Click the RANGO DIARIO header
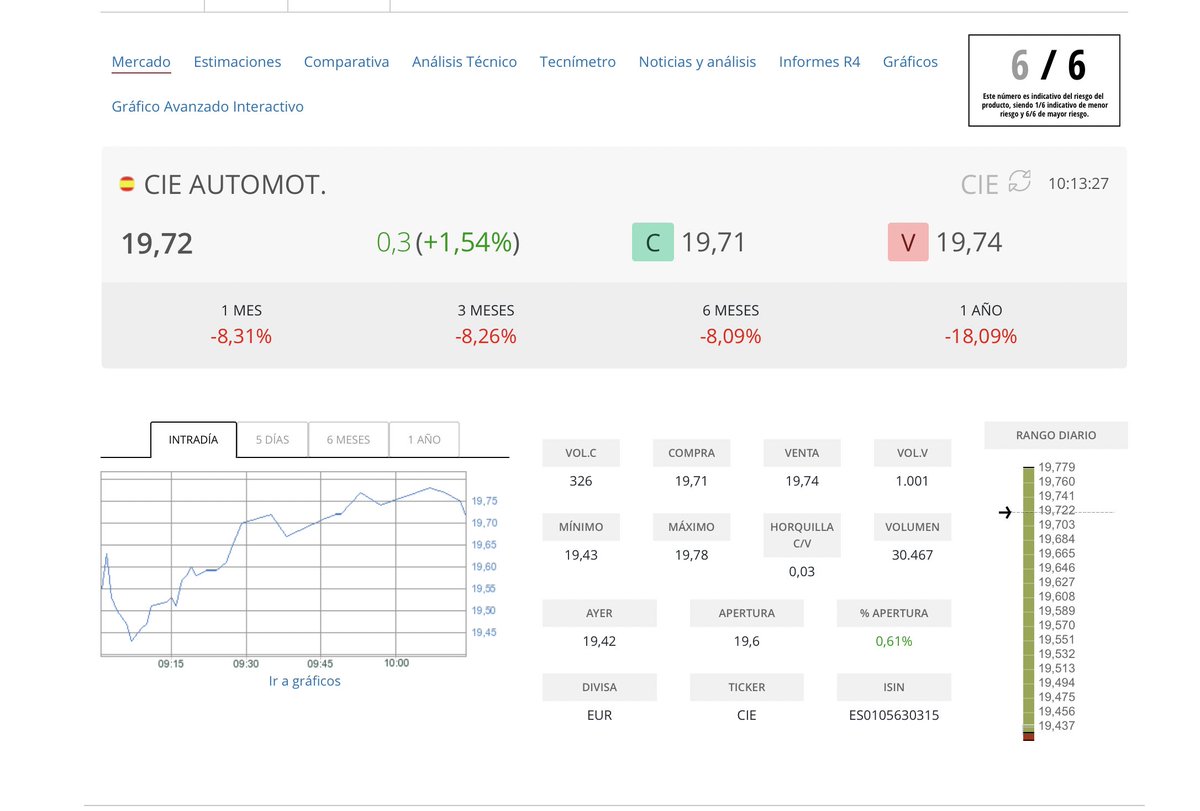This screenshot has width=1200, height=811. (1056, 435)
